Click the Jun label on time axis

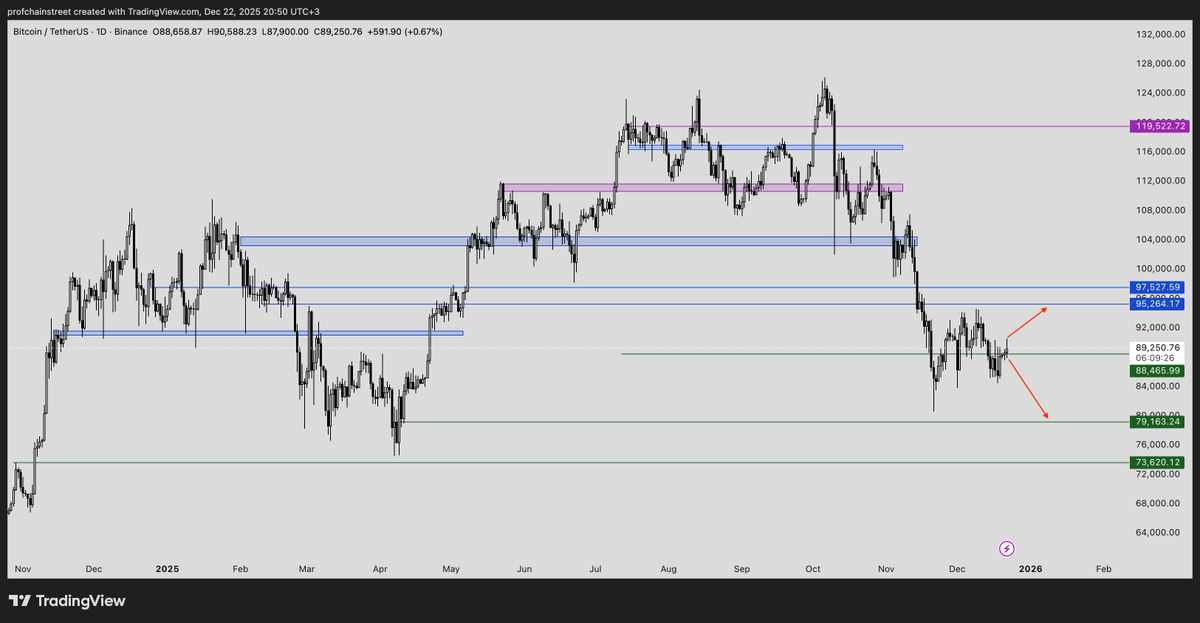(524, 569)
